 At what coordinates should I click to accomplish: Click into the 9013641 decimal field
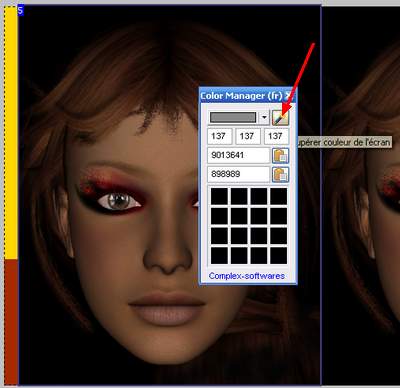click(x=238, y=155)
